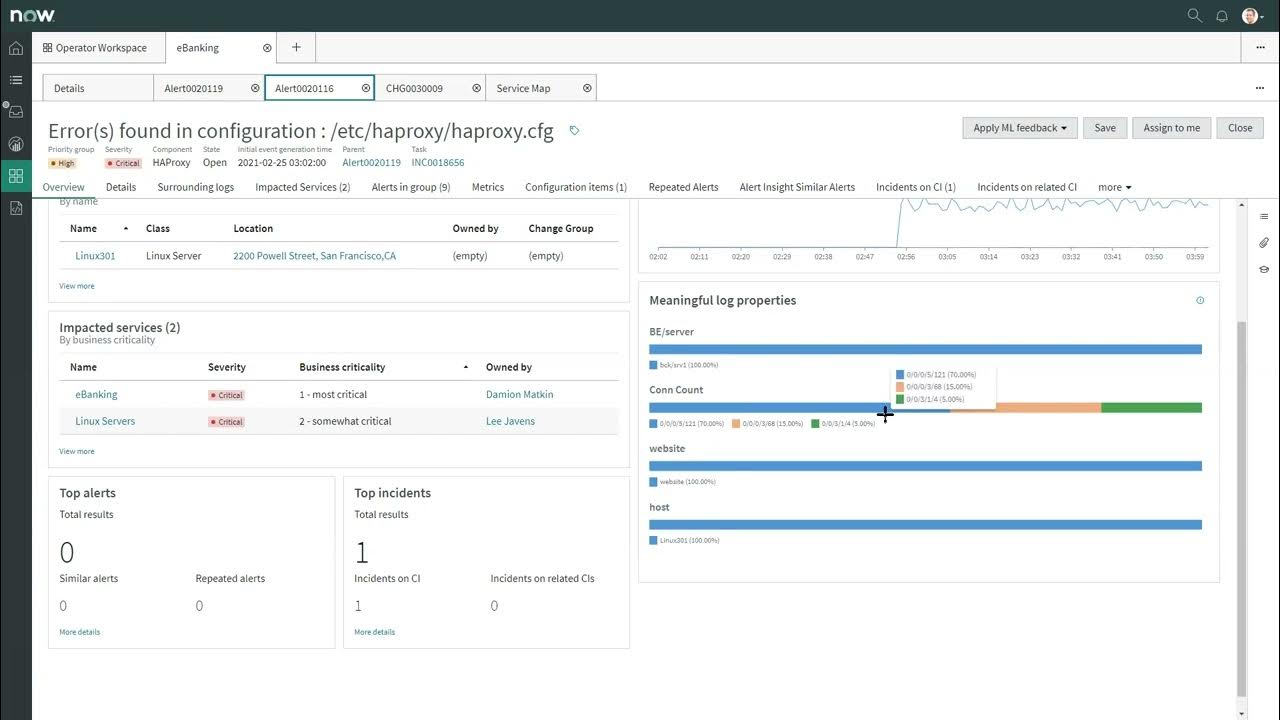Open owner Lee Javens link
The width and height of the screenshot is (1280, 720).
click(510, 421)
